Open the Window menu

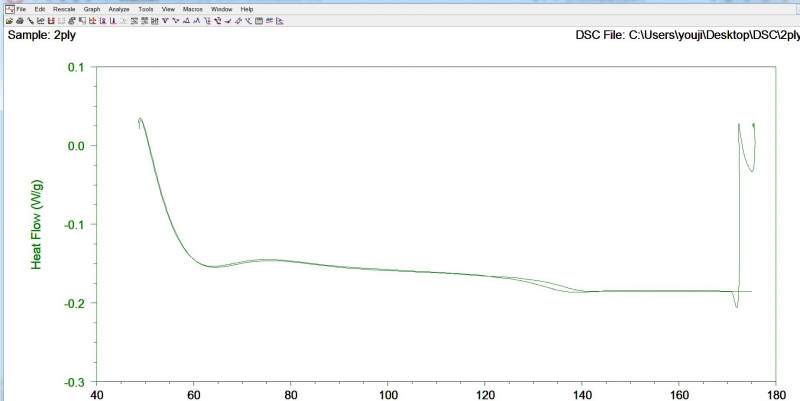click(x=222, y=9)
